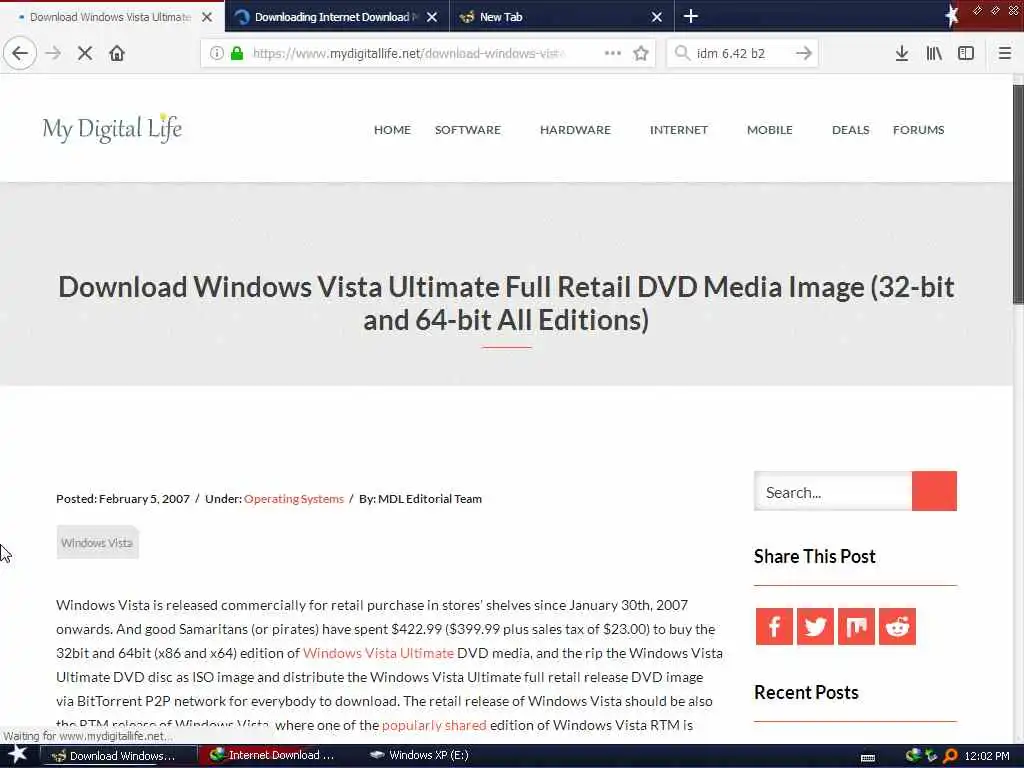This screenshot has width=1024, height=768.
Task: Click the Share This Post heading
Action: pos(814,556)
